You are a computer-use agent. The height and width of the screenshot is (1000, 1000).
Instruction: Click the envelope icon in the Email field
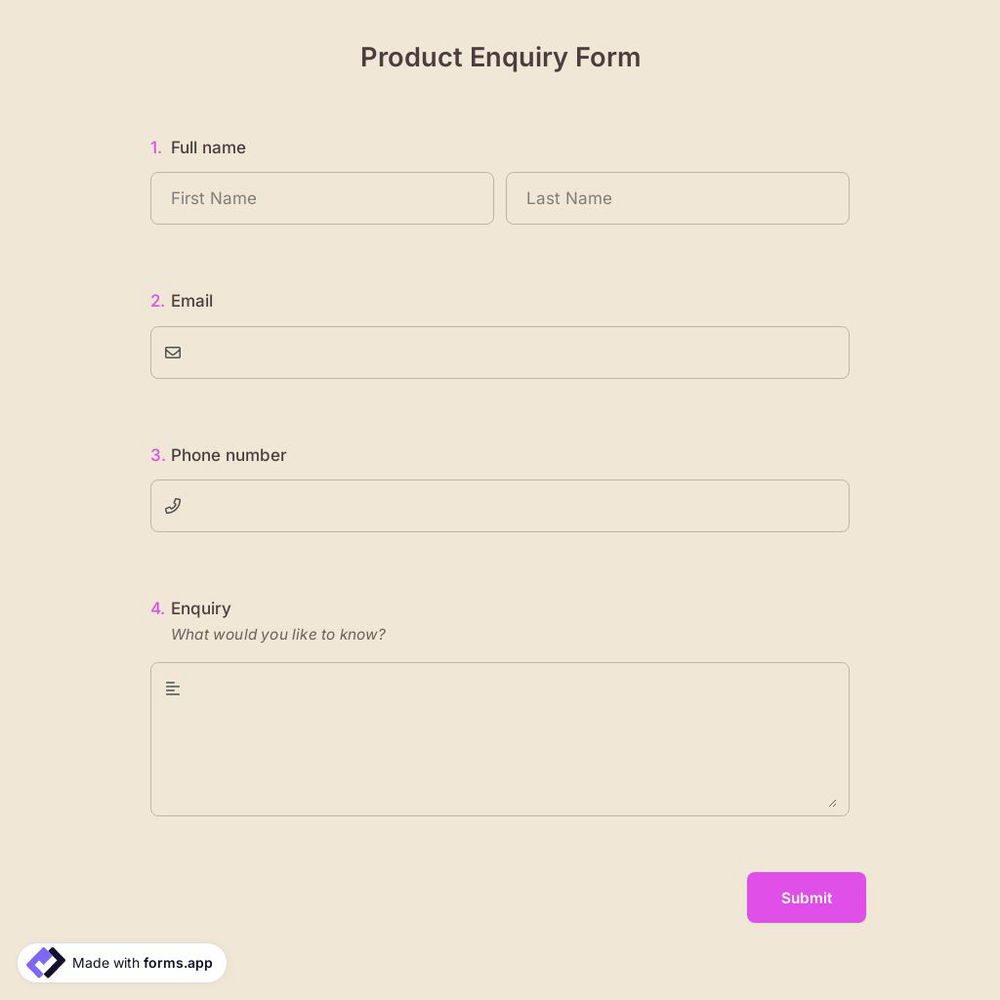173,352
